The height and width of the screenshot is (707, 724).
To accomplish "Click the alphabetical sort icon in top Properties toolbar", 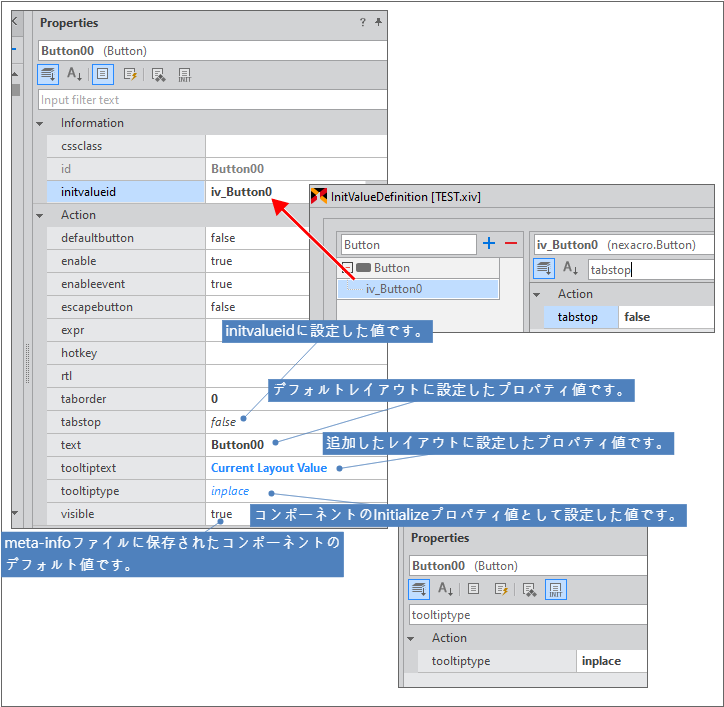I will pos(75,74).
